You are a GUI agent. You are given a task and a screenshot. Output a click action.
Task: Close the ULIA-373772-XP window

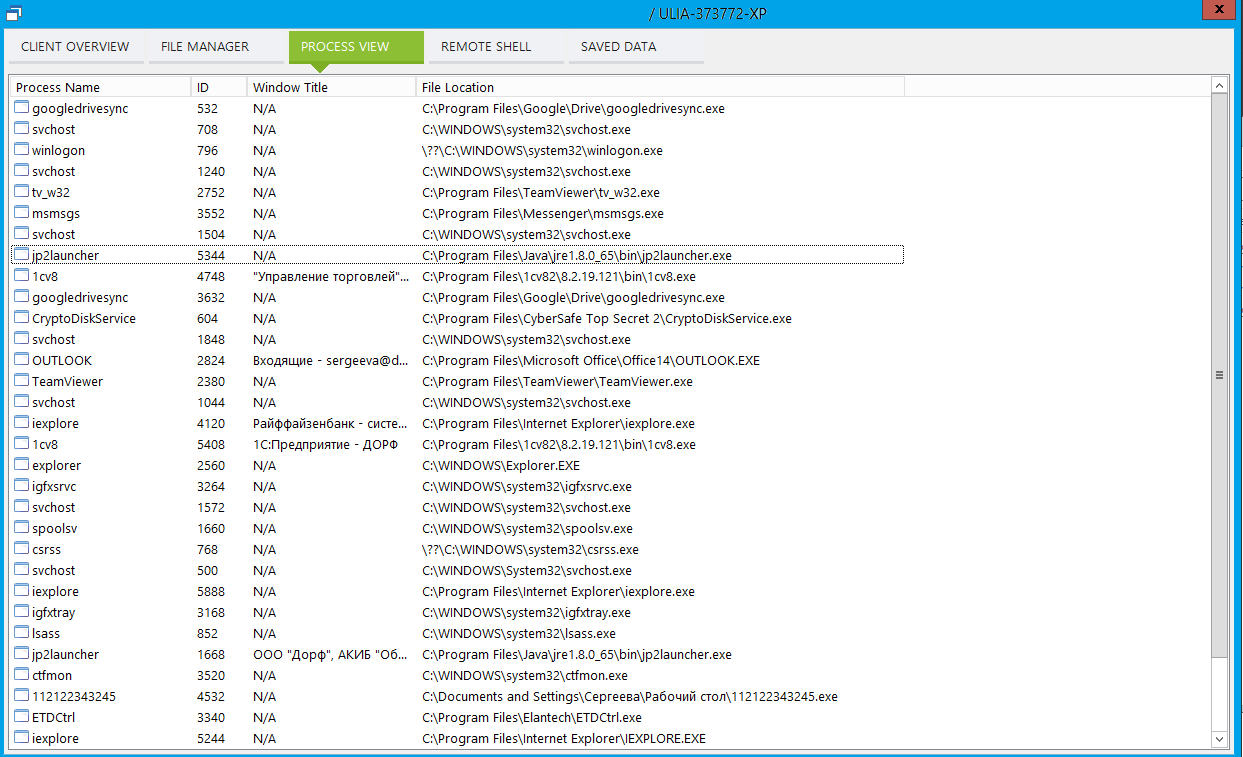1219,8
